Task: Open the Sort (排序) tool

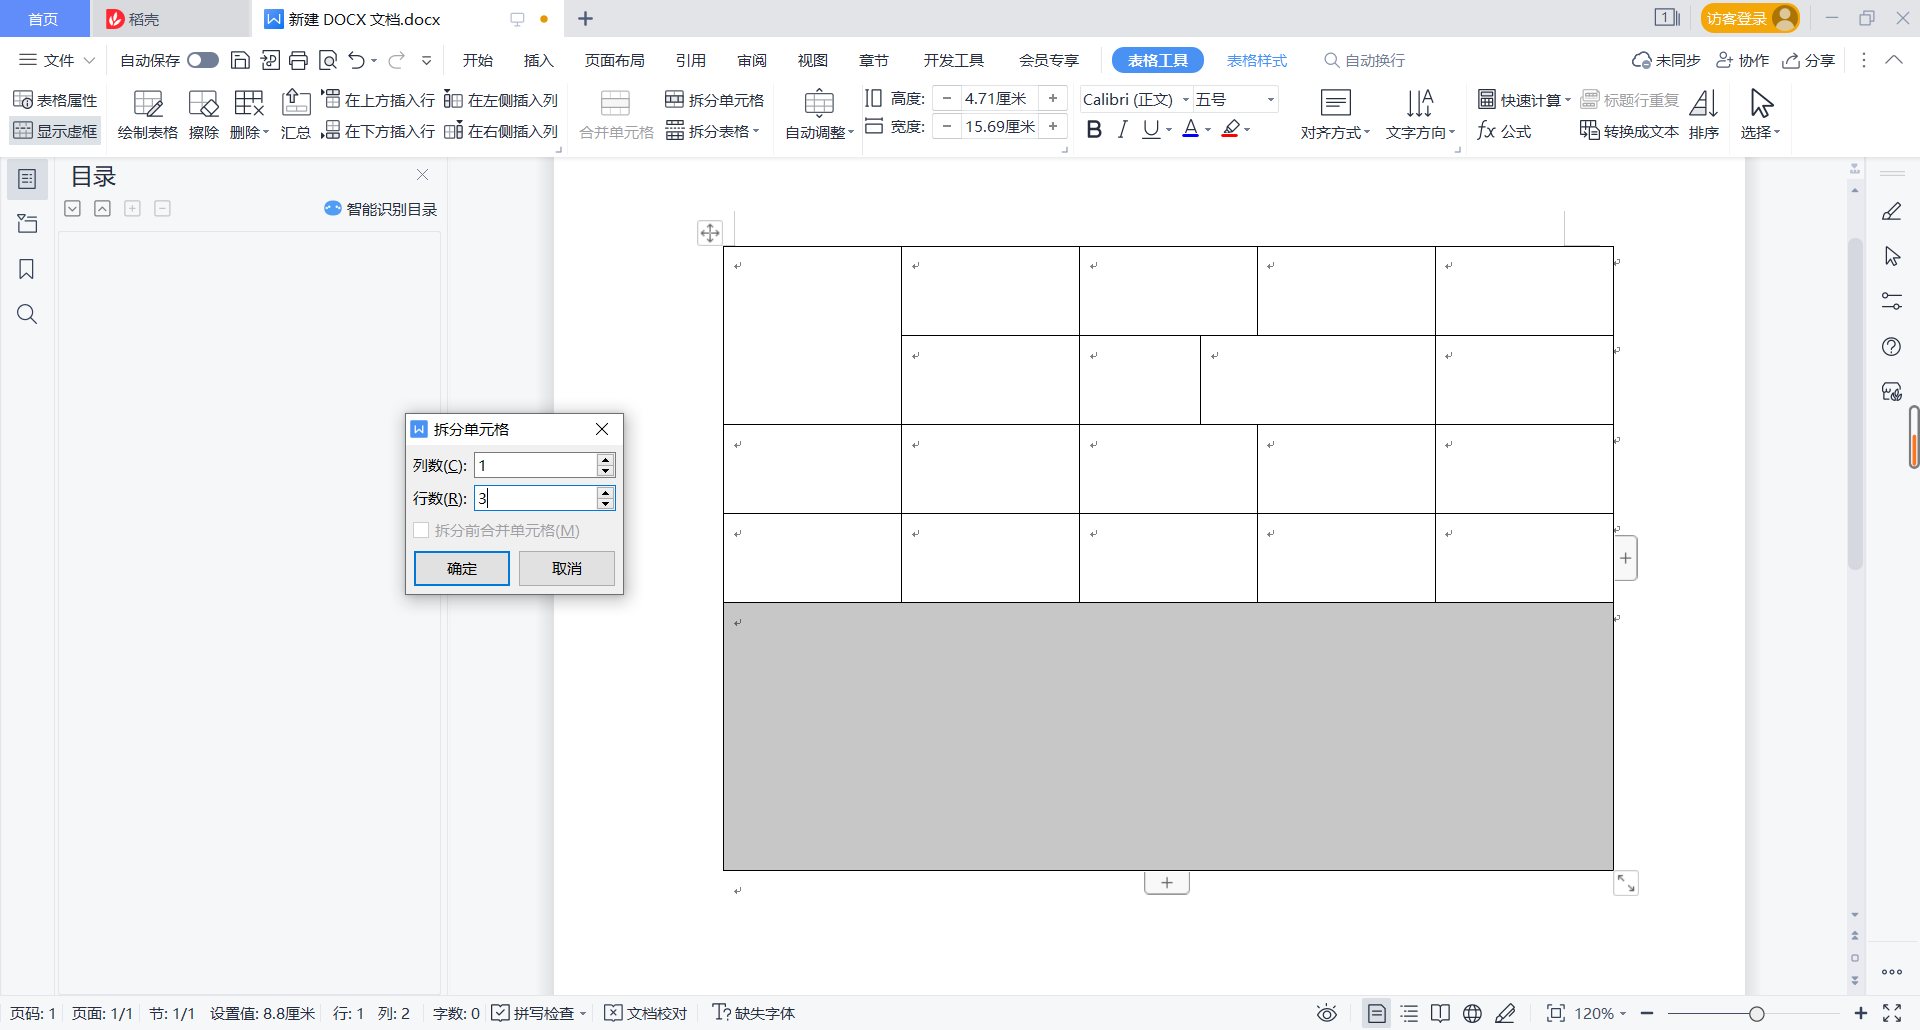Action: 1704,116
